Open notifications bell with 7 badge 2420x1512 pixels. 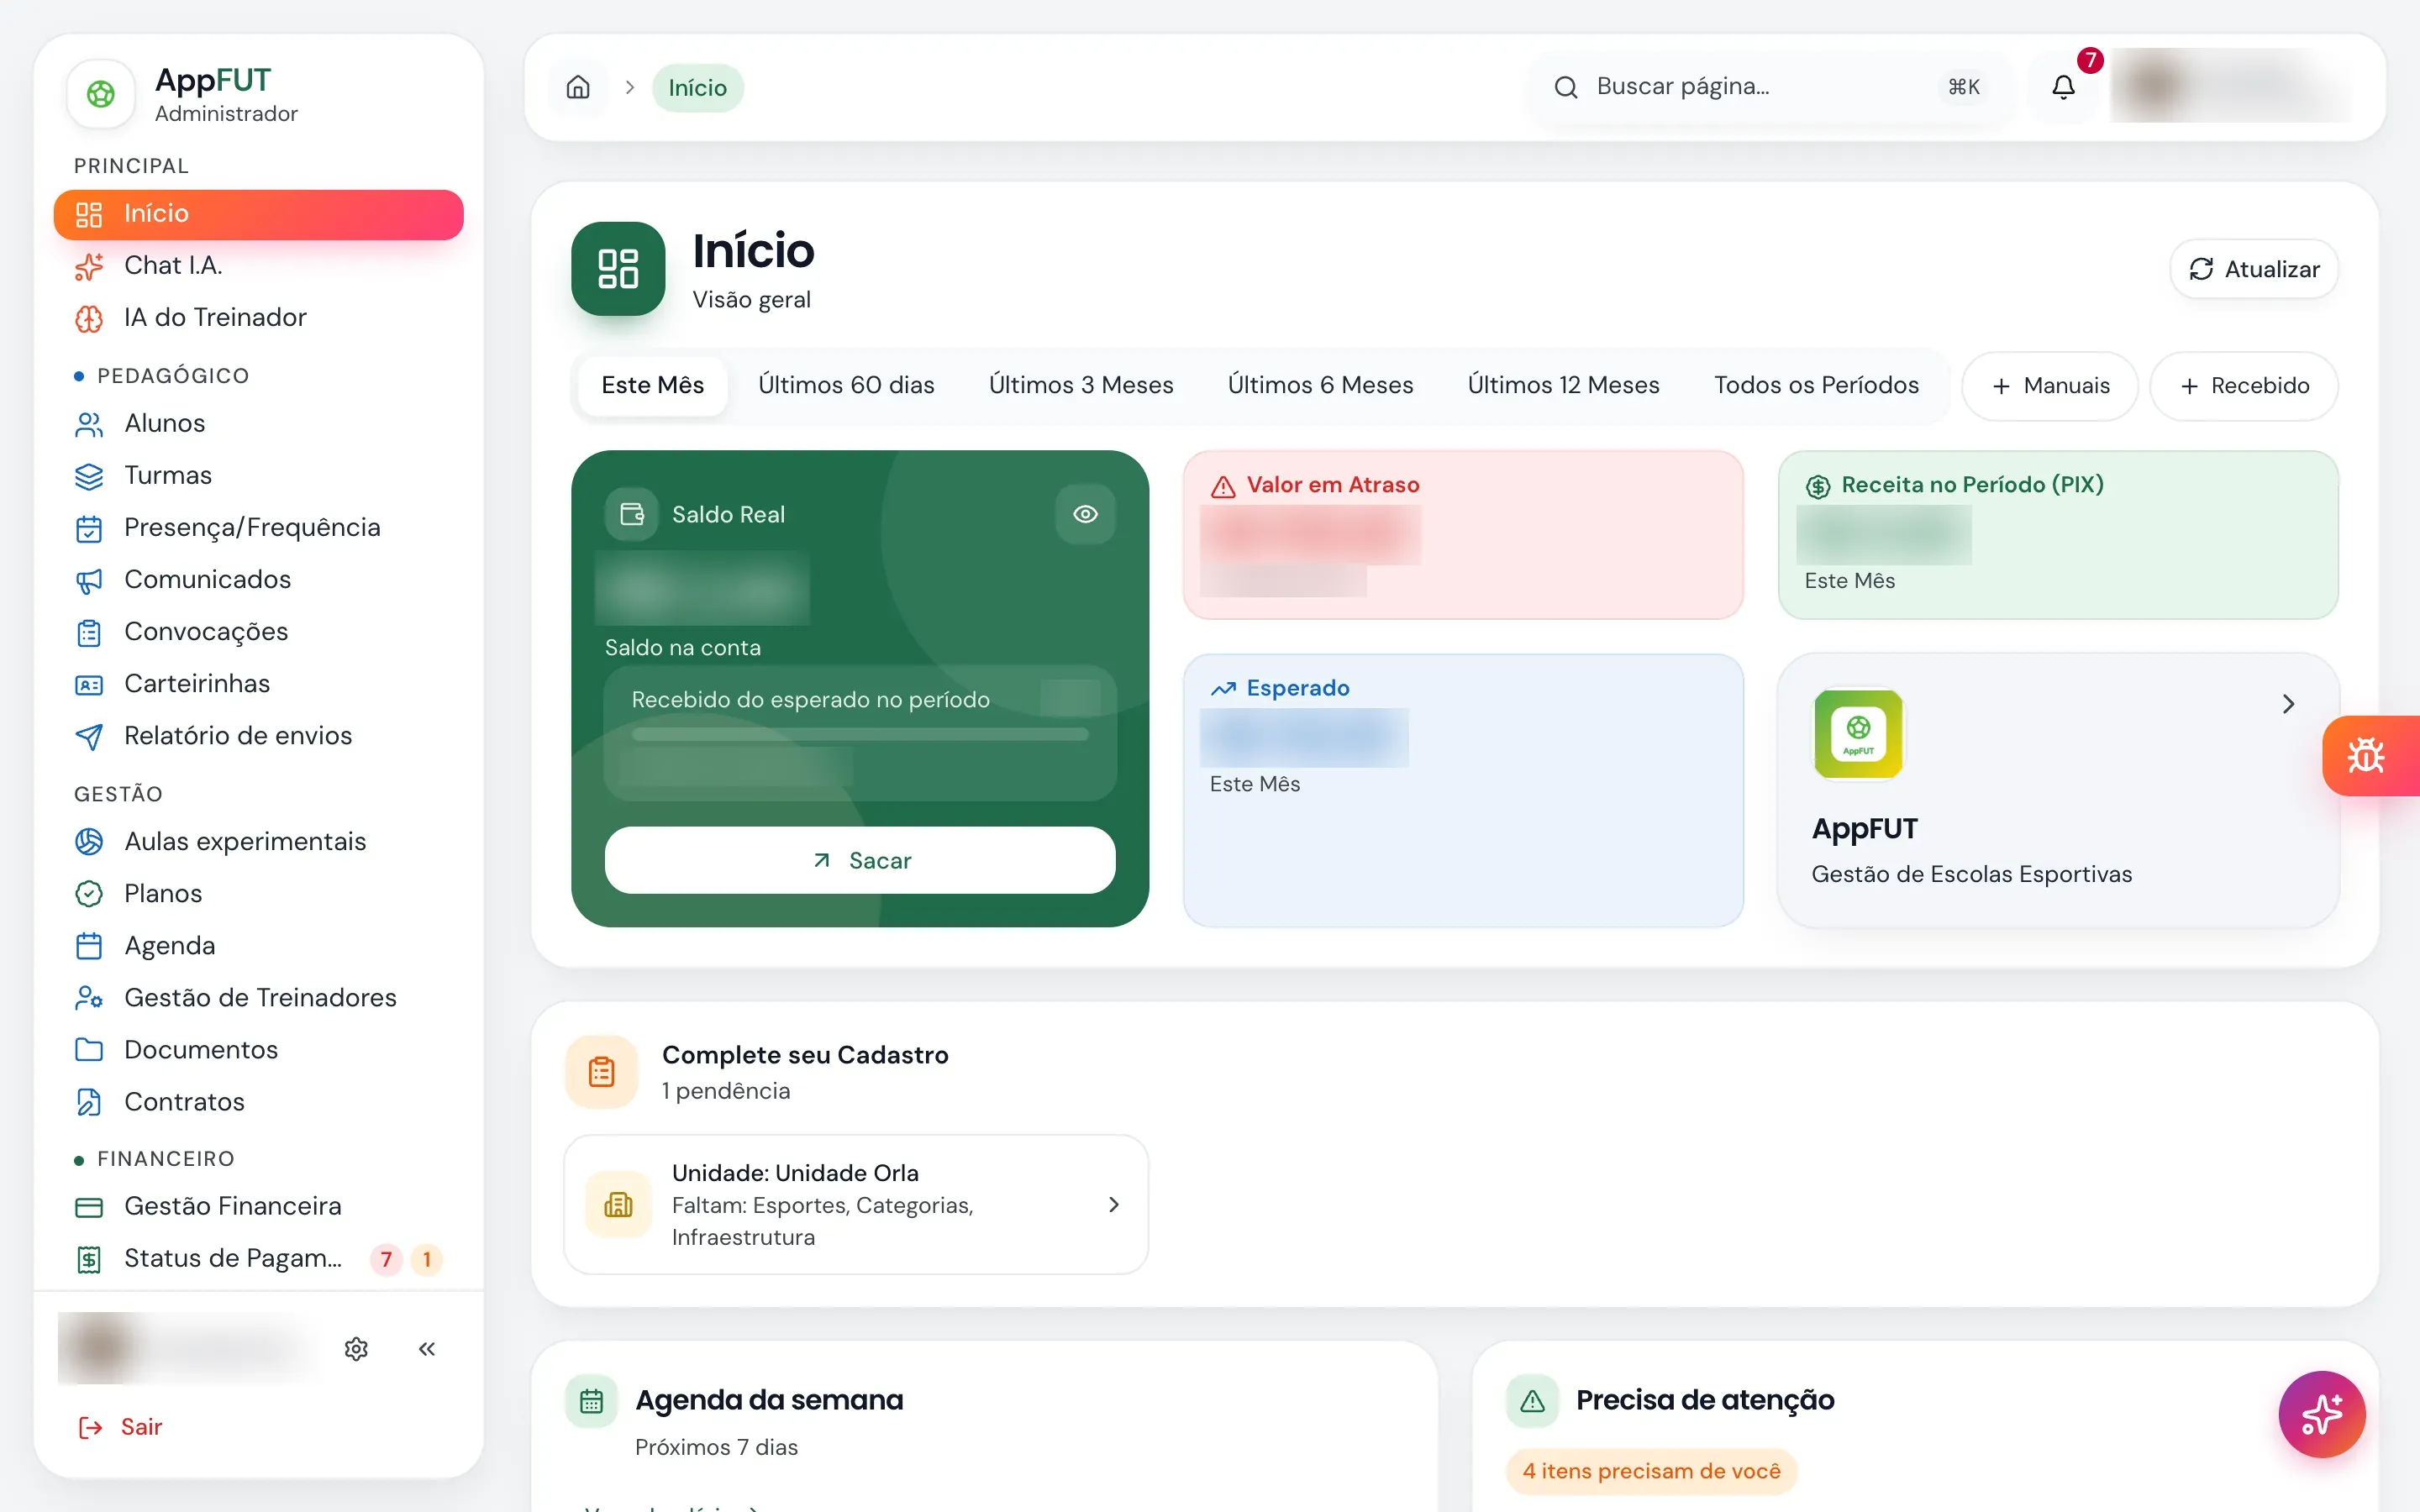coord(2063,87)
